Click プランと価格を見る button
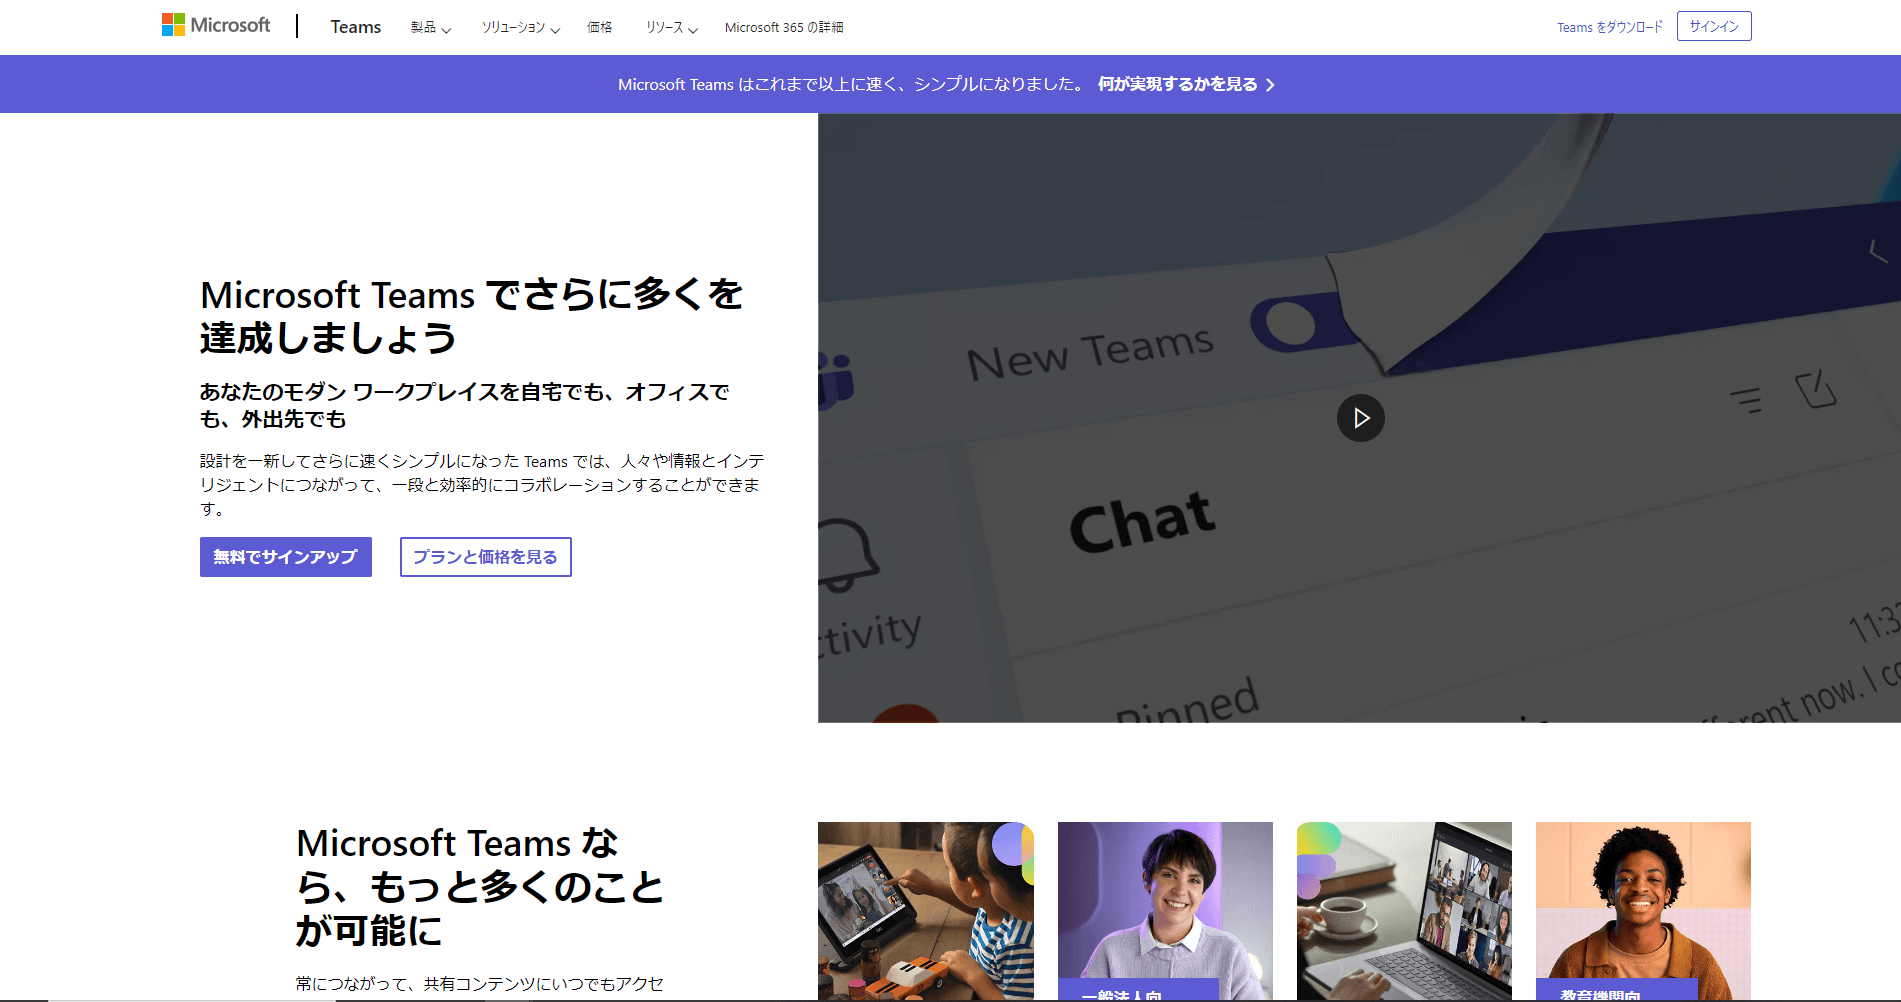This screenshot has width=1901, height=1002. (486, 557)
